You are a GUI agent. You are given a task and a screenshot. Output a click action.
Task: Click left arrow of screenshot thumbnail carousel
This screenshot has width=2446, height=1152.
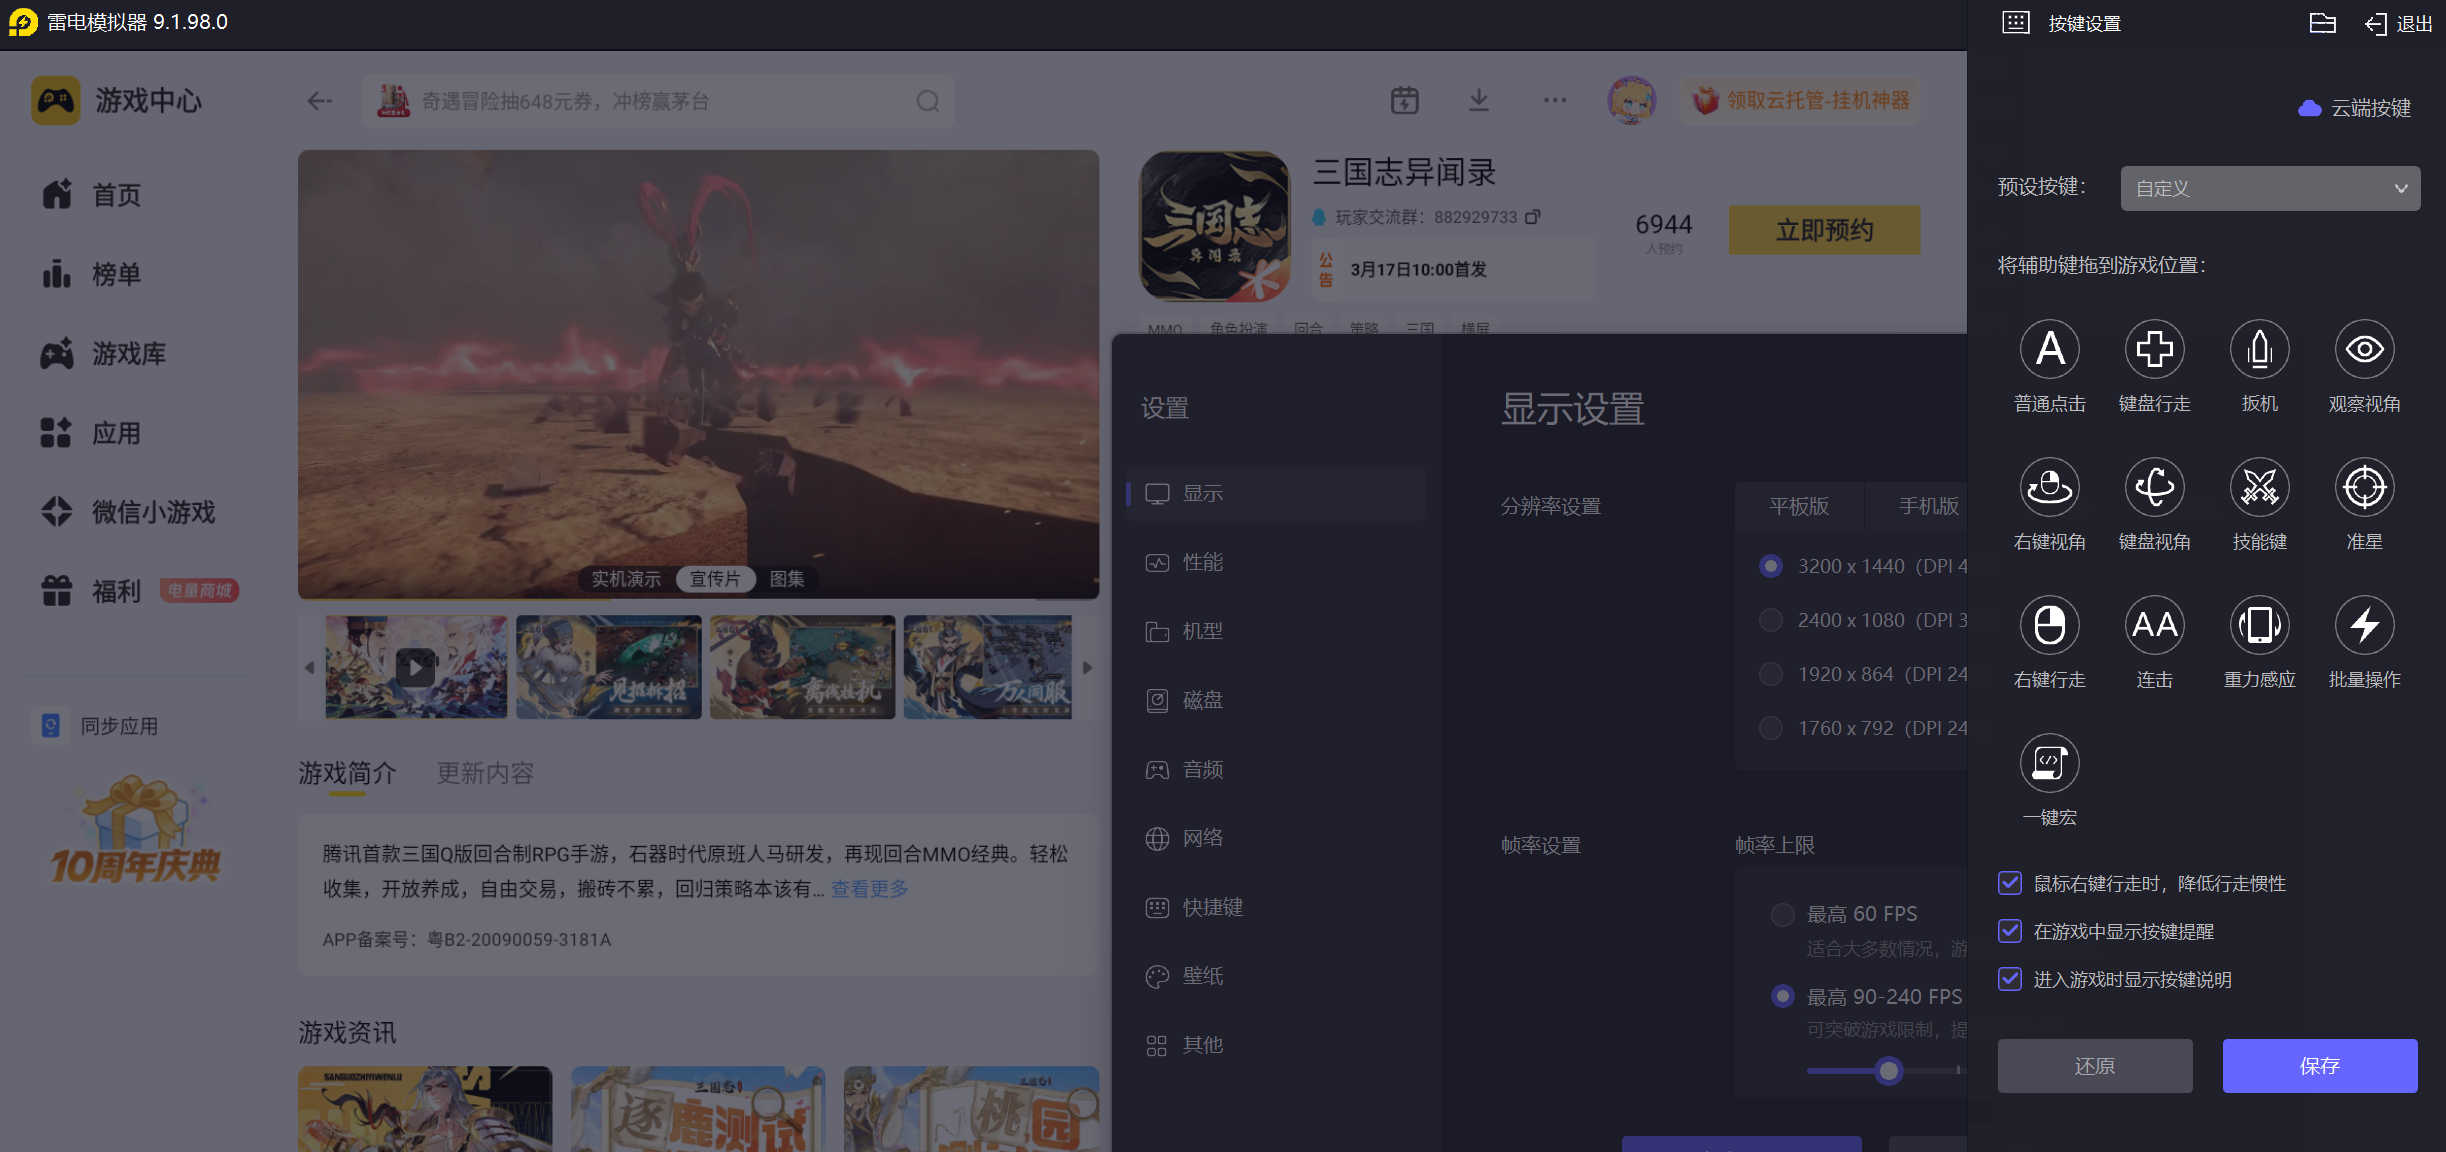(x=309, y=667)
